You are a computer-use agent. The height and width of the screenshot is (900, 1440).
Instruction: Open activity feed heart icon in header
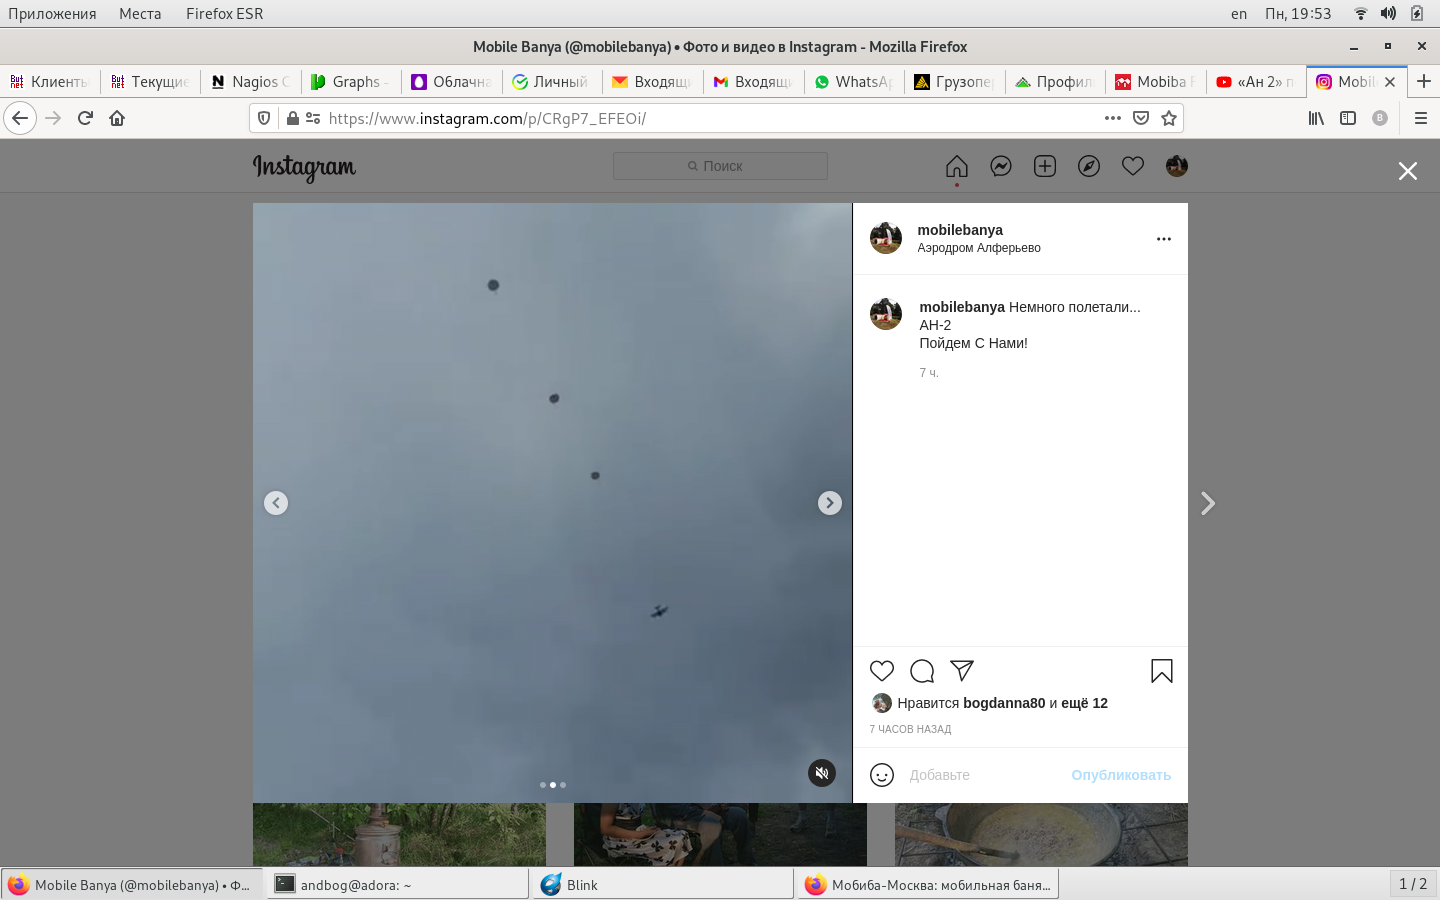pyautogui.click(x=1132, y=166)
